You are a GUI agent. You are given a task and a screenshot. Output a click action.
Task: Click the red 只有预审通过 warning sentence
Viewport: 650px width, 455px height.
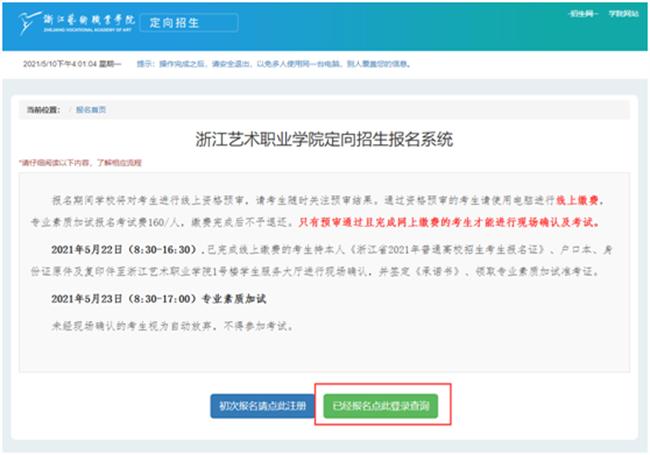click(x=449, y=222)
